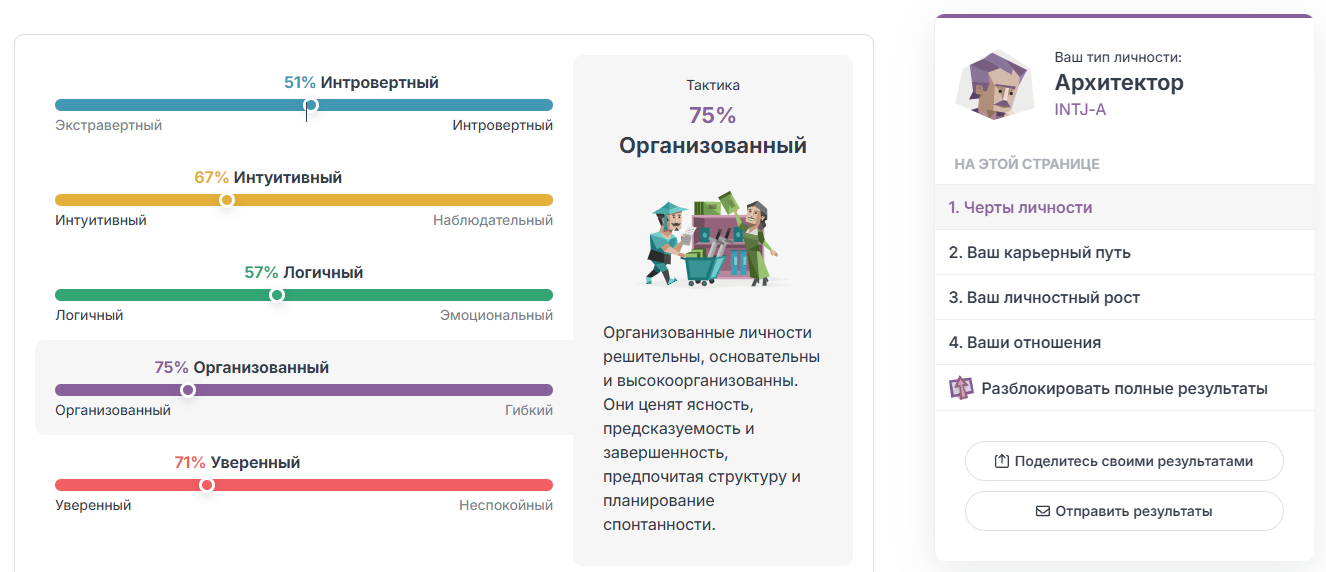Screen dimensions: 1326x572
Task: Select the 57% Логичный trait heading
Action: [304, 272]
